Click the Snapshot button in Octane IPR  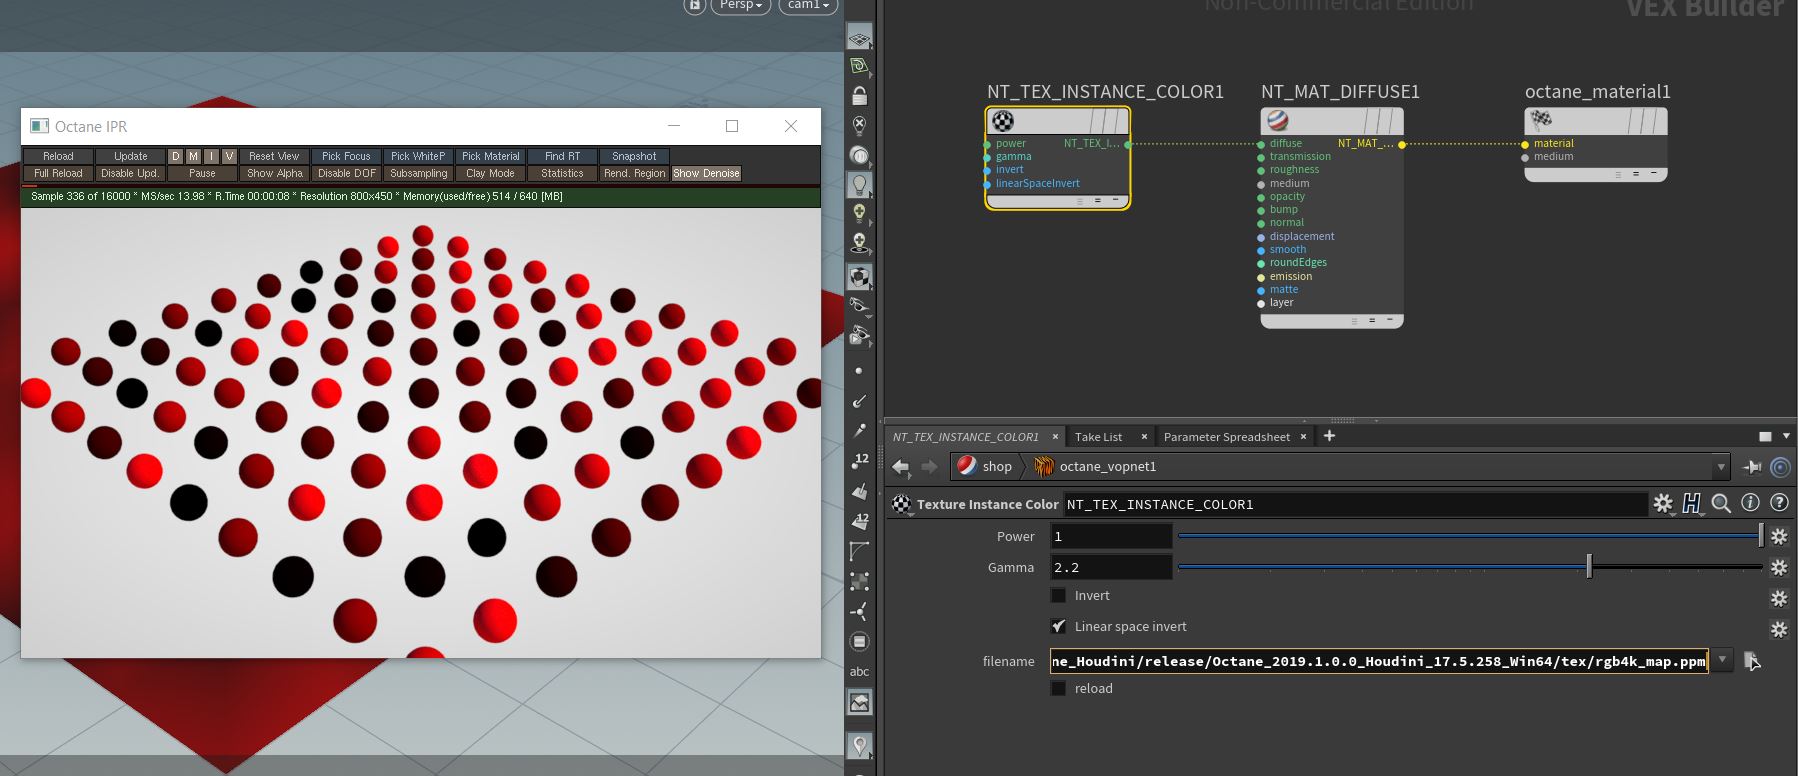pos(634,156)
